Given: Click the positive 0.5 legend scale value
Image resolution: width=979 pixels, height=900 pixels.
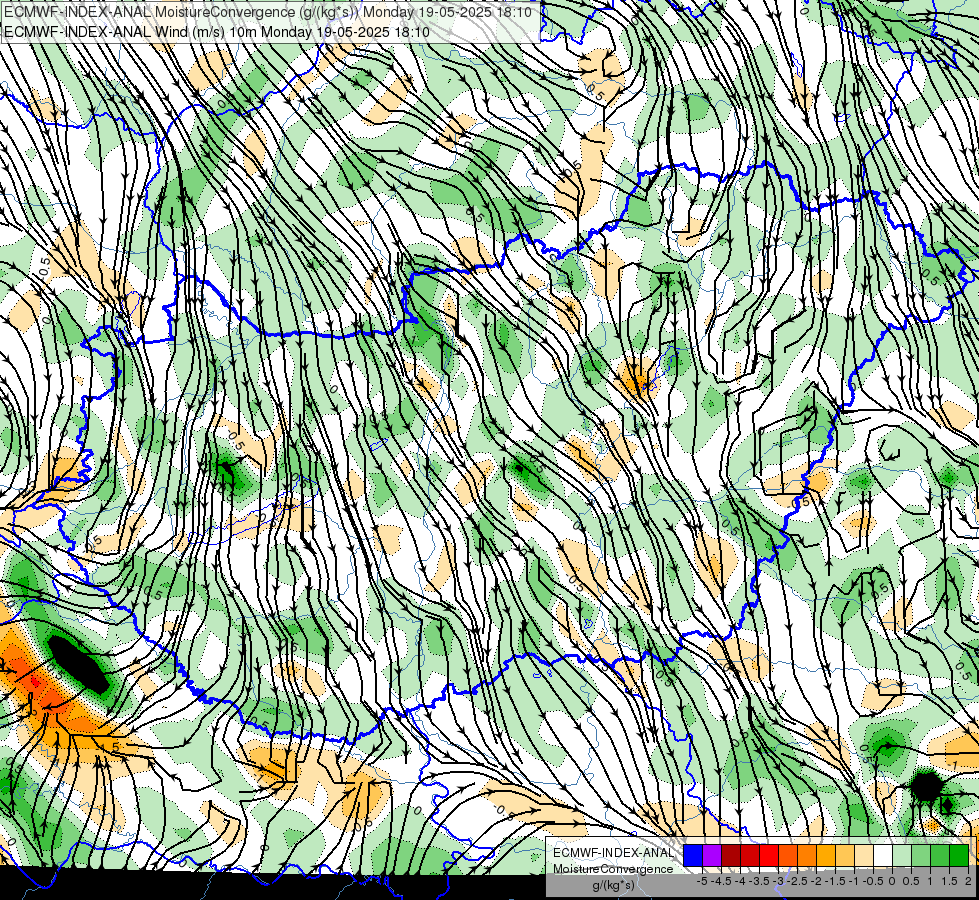Looking at the screenshot, I should 911,881.
